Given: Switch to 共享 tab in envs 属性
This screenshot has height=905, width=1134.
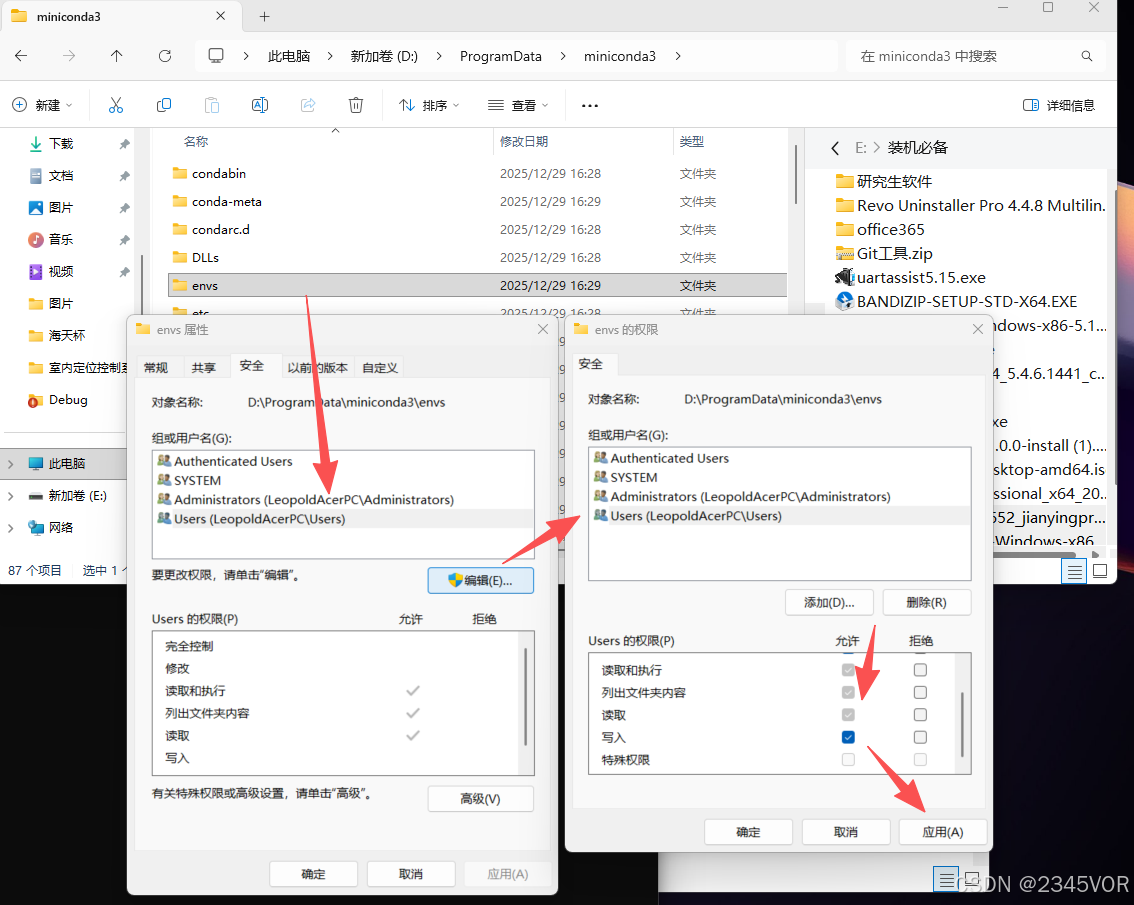Looking at the screenshot, I should click(203, 367).
